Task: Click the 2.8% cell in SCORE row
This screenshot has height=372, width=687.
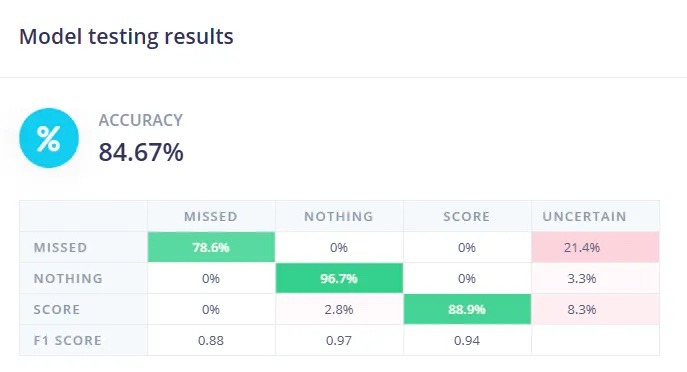Action: coord(339,309)
